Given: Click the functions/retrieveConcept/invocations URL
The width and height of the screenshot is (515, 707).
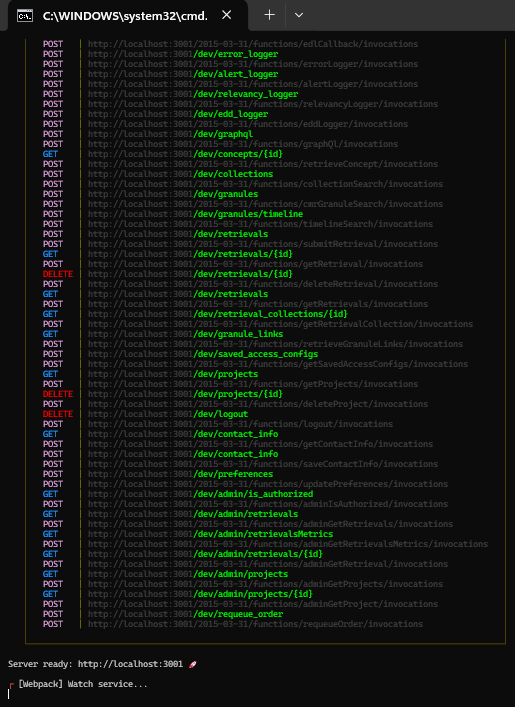Looking at the screenshot, I should tap(263, 164).
